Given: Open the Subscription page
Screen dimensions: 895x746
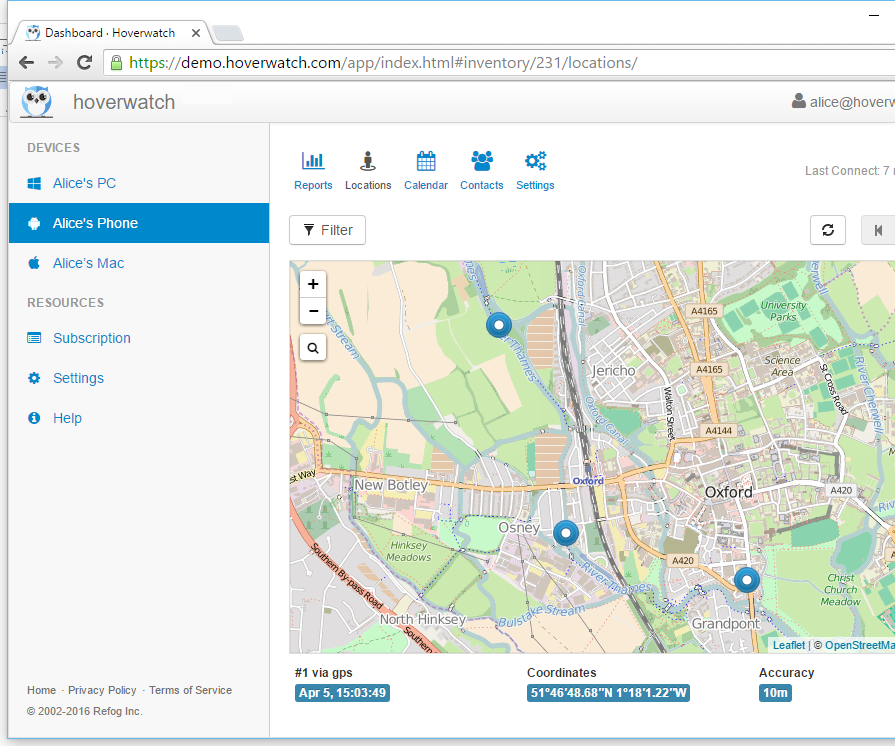Looking at the screenshot, I should pos(91,338).
